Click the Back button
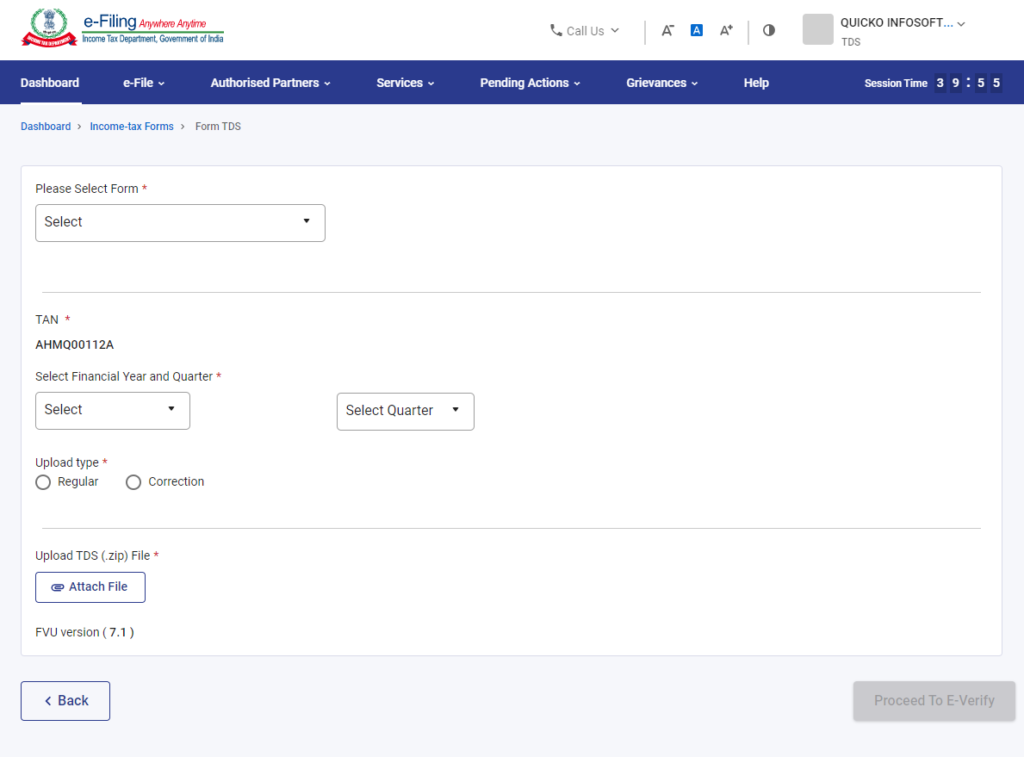1024x757 pixels. pyautogui.click(x=65, y=701)
